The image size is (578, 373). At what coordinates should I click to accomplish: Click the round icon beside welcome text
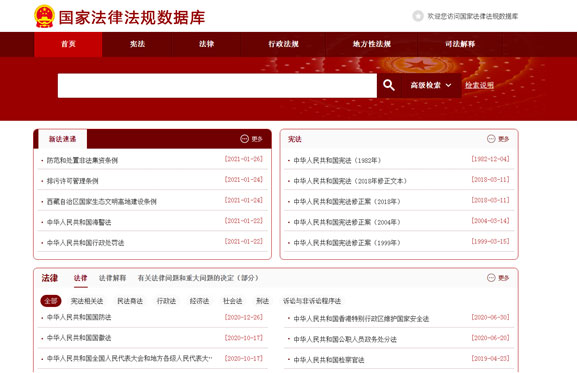coord(418,16)
